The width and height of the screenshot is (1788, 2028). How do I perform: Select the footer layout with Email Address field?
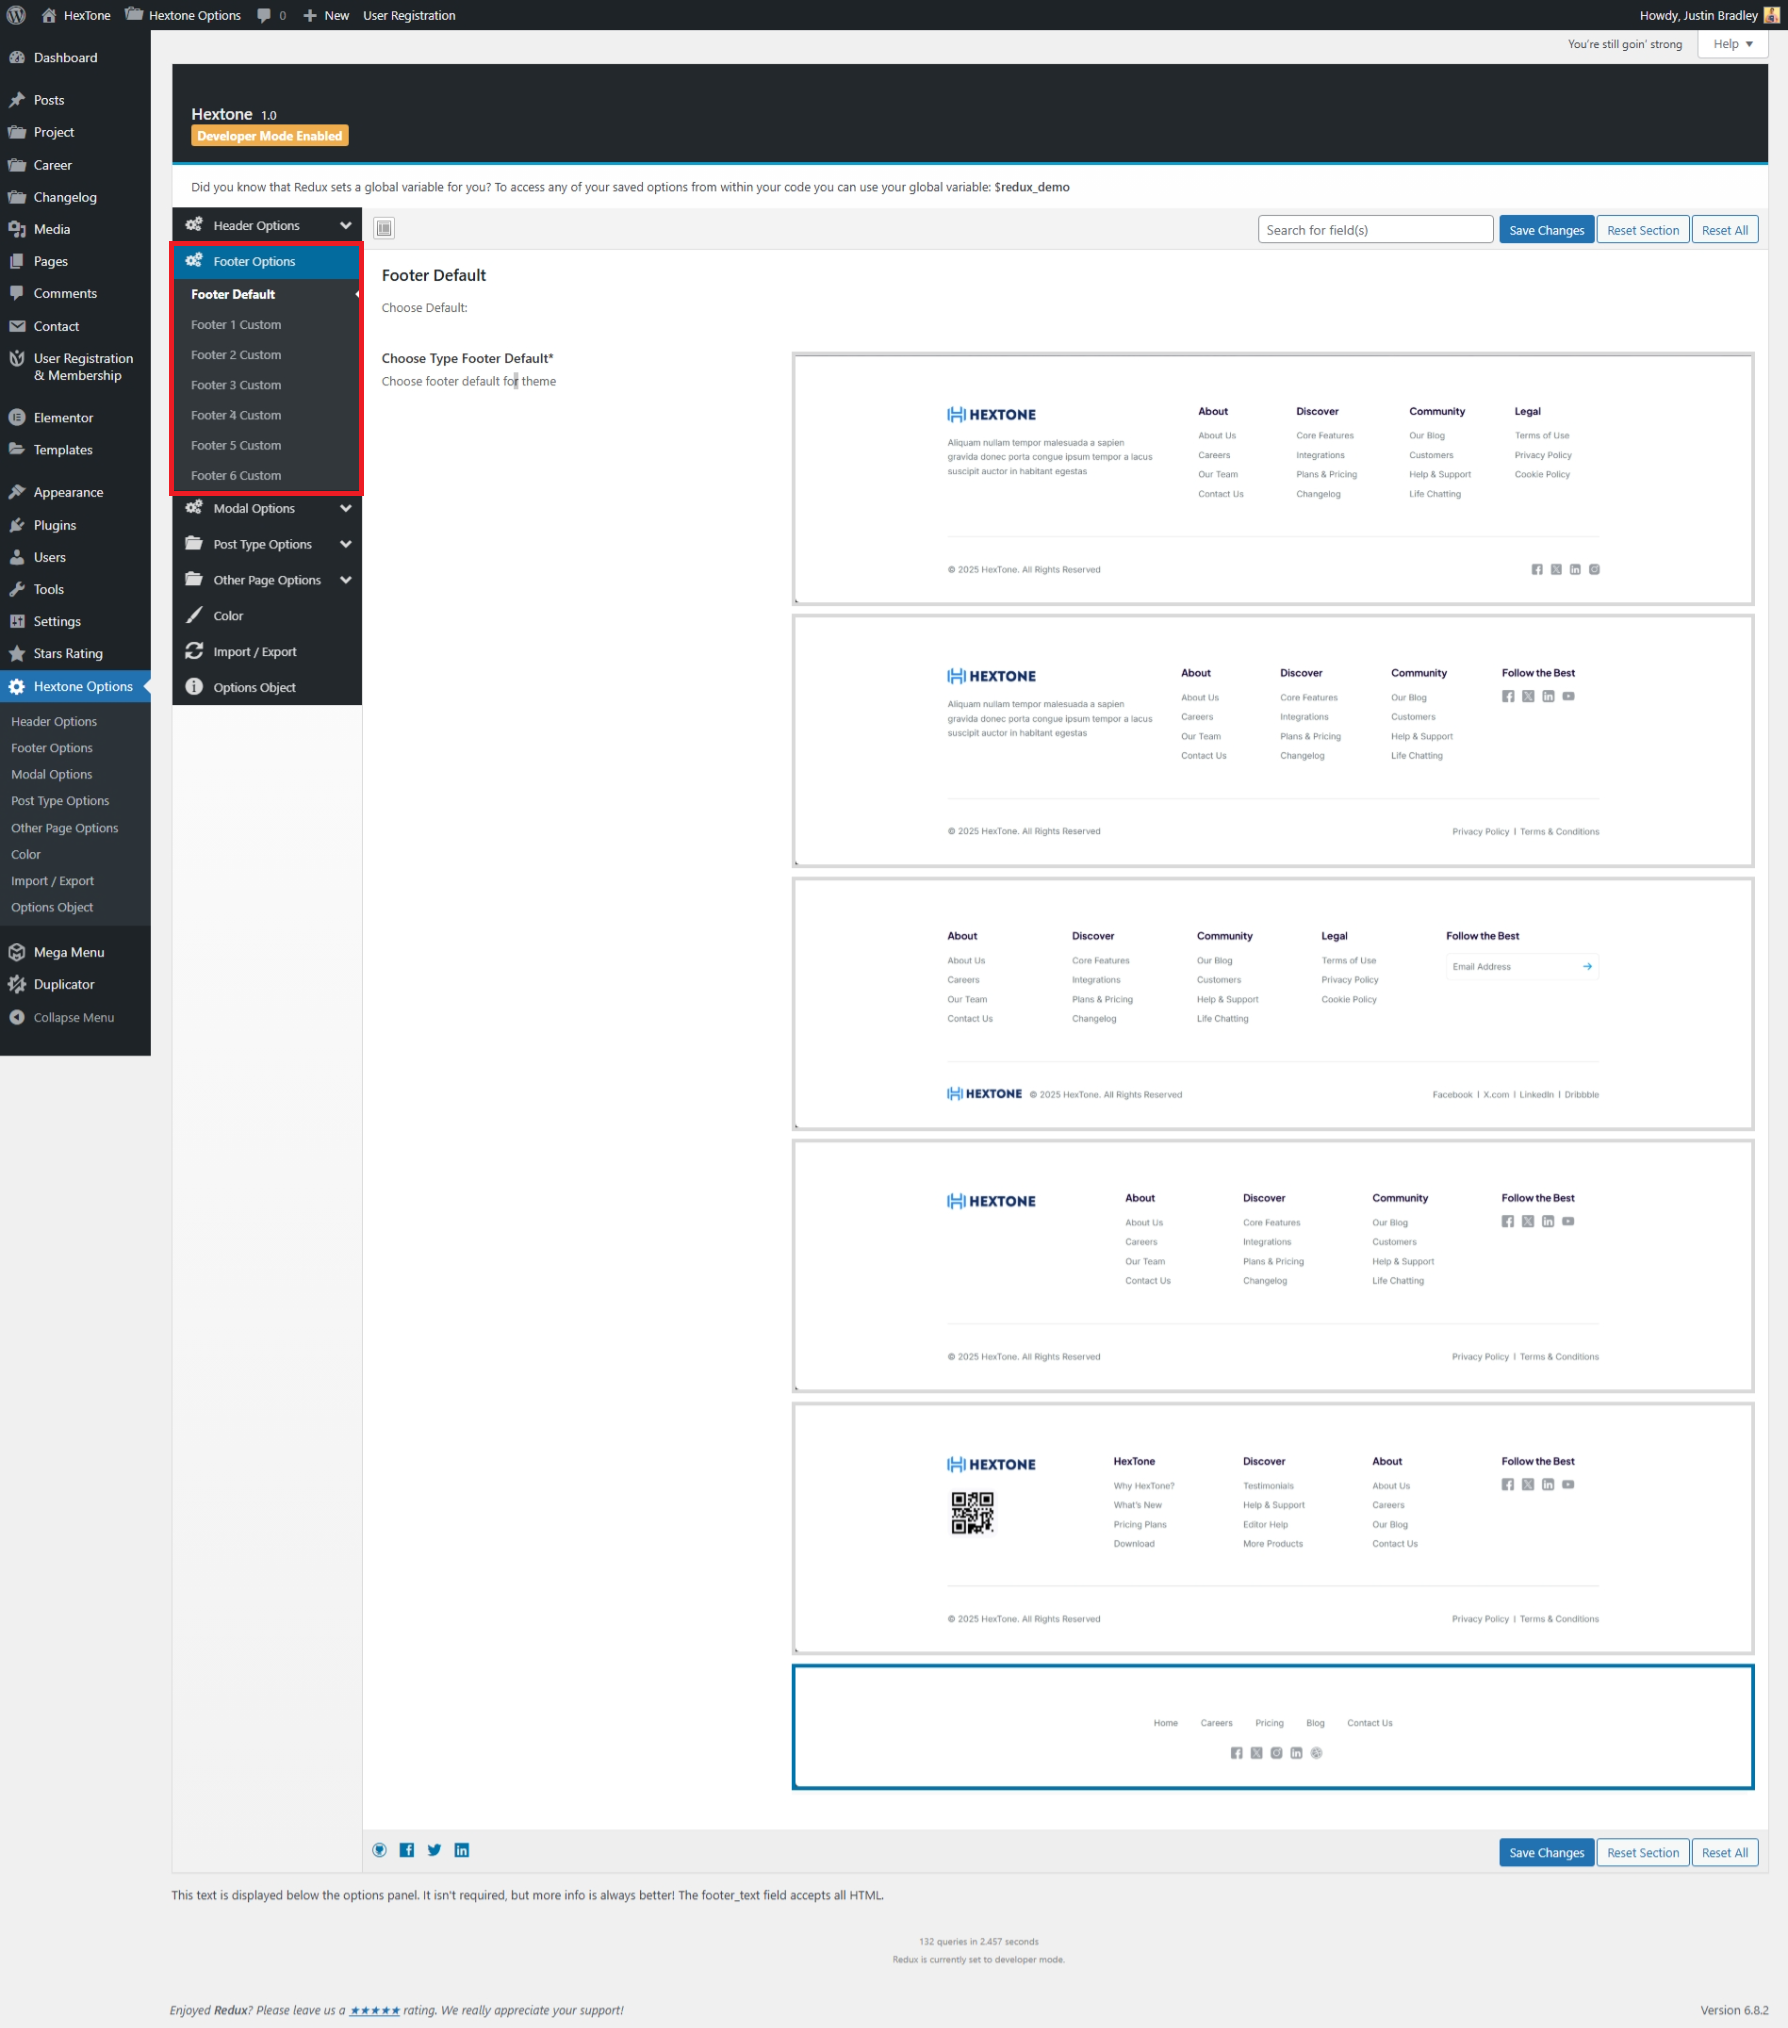[1272, 1003]
